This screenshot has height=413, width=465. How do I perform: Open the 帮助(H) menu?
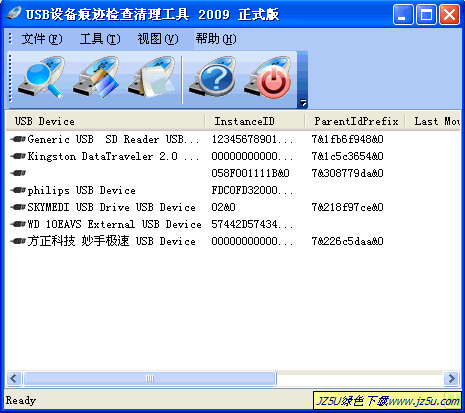tap(216, 39)
